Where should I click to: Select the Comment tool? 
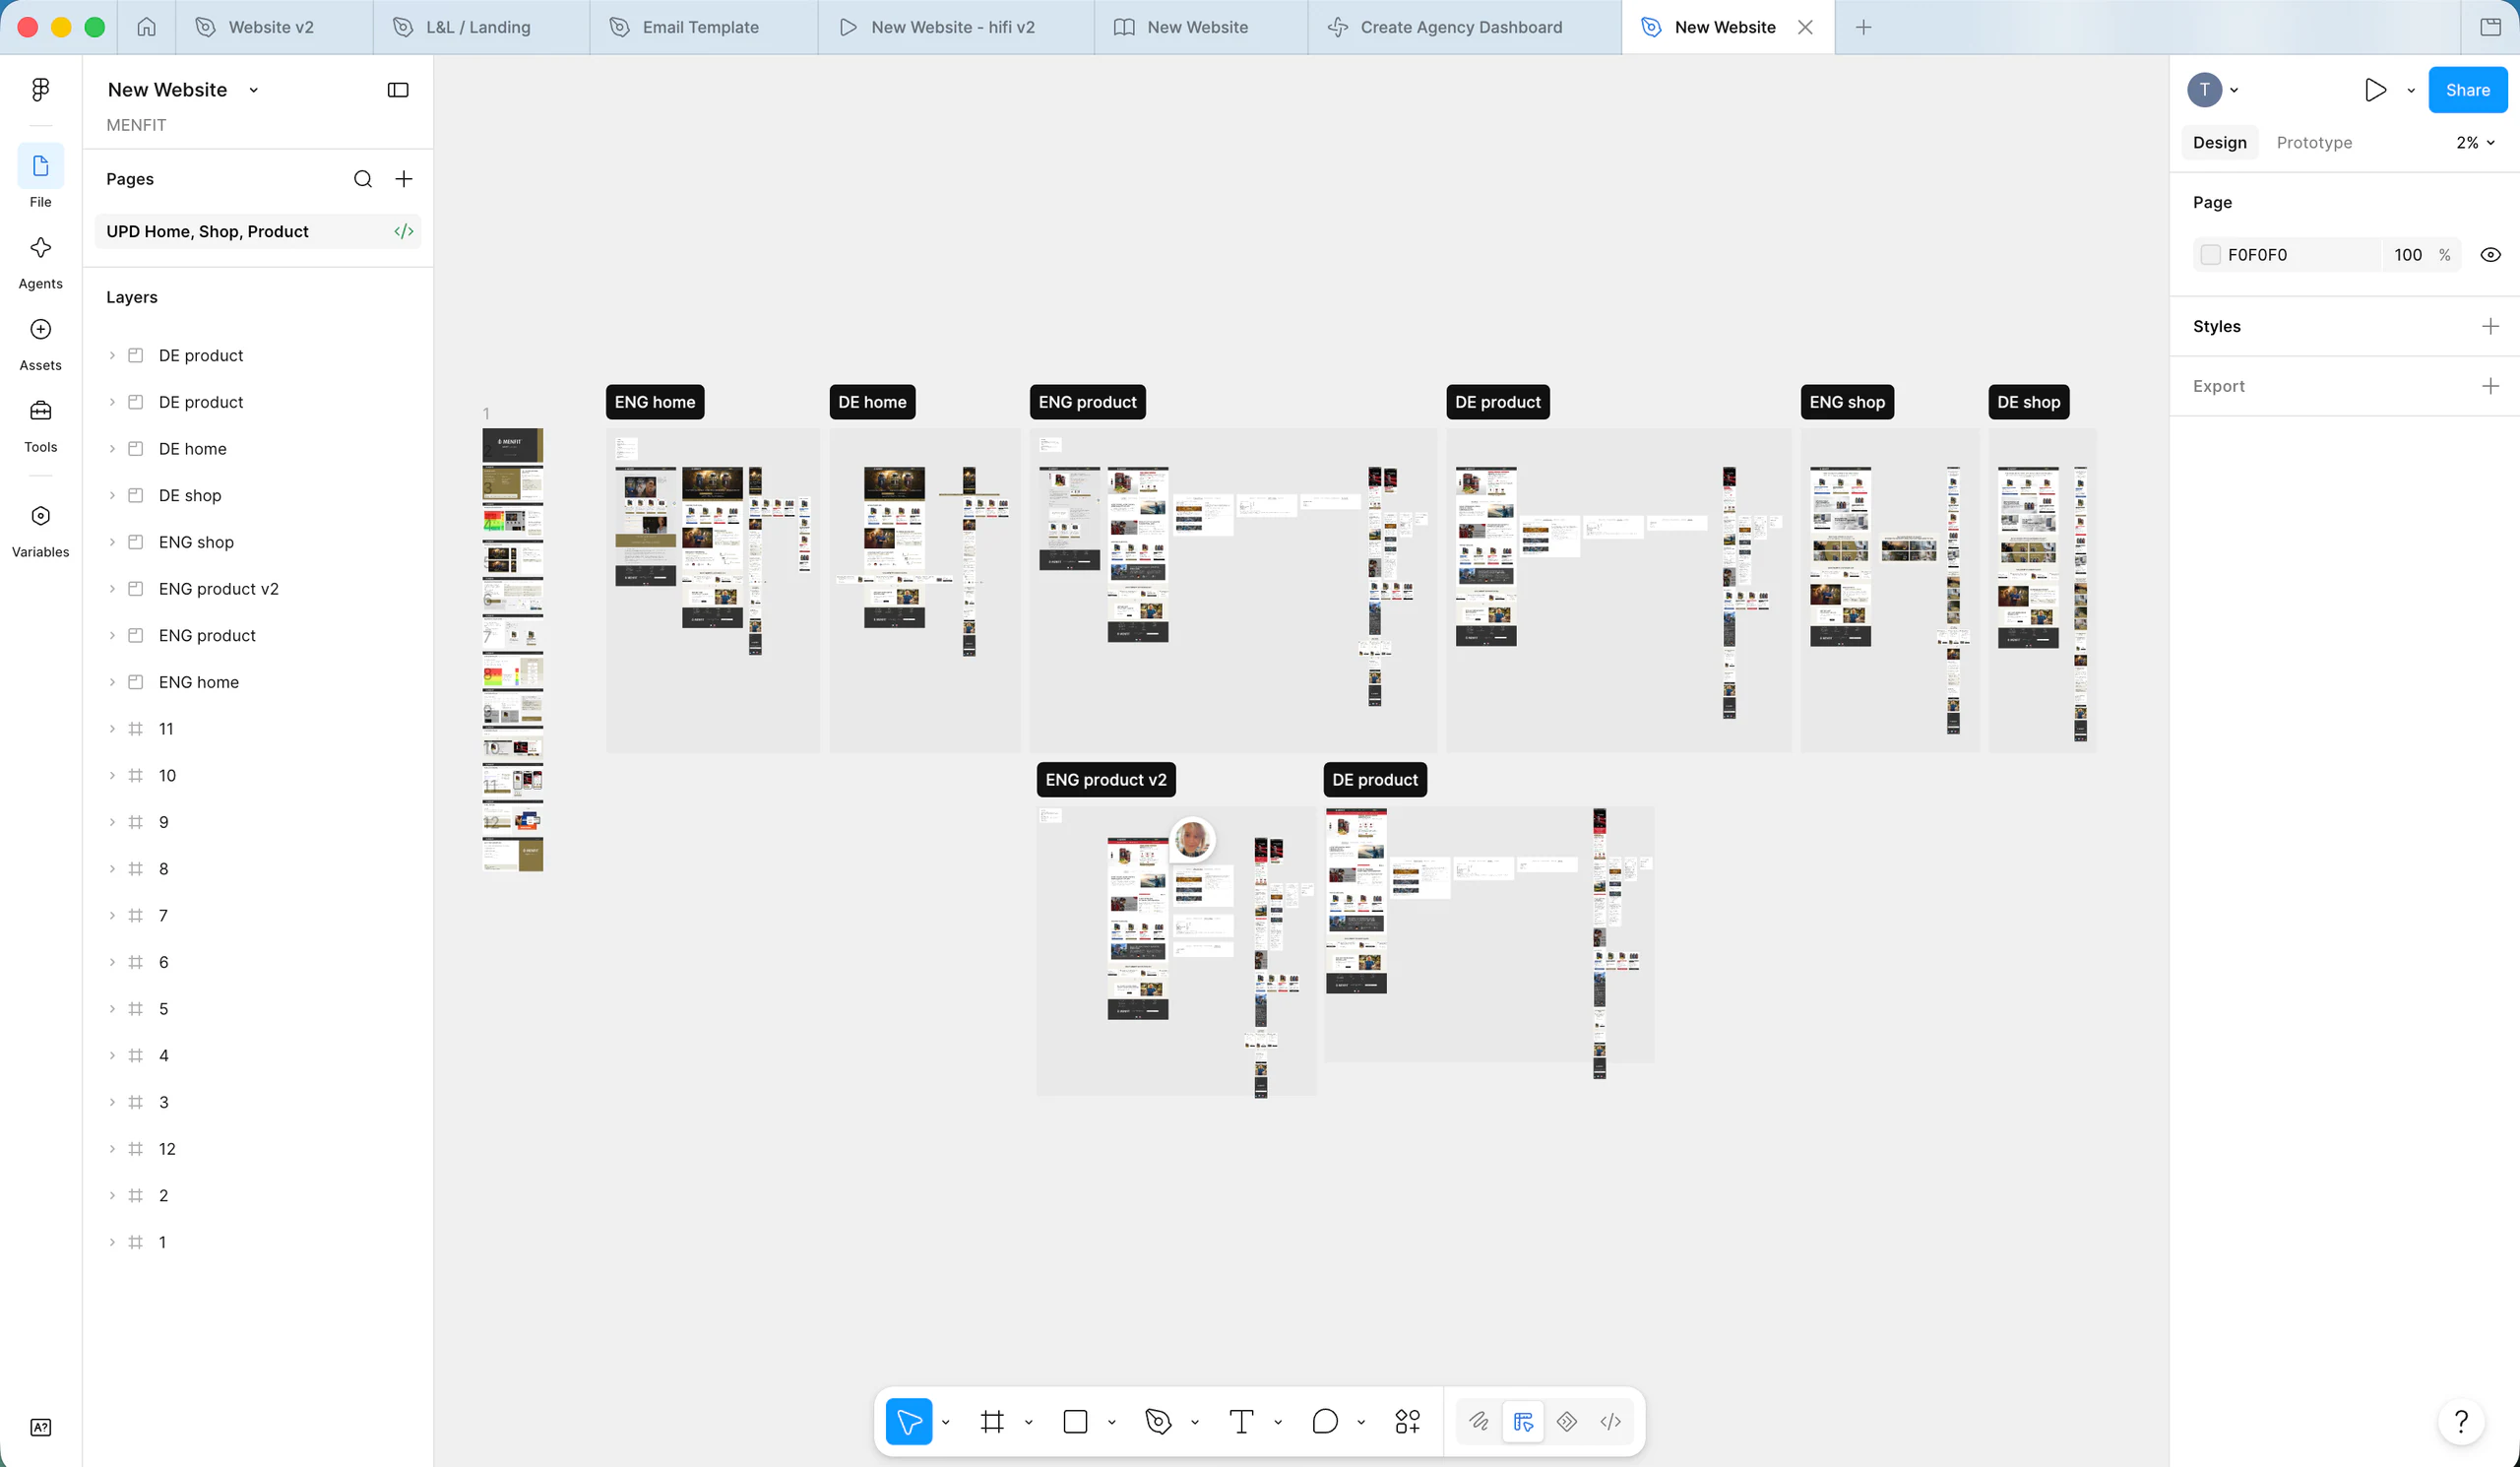coord(1324,1421)
